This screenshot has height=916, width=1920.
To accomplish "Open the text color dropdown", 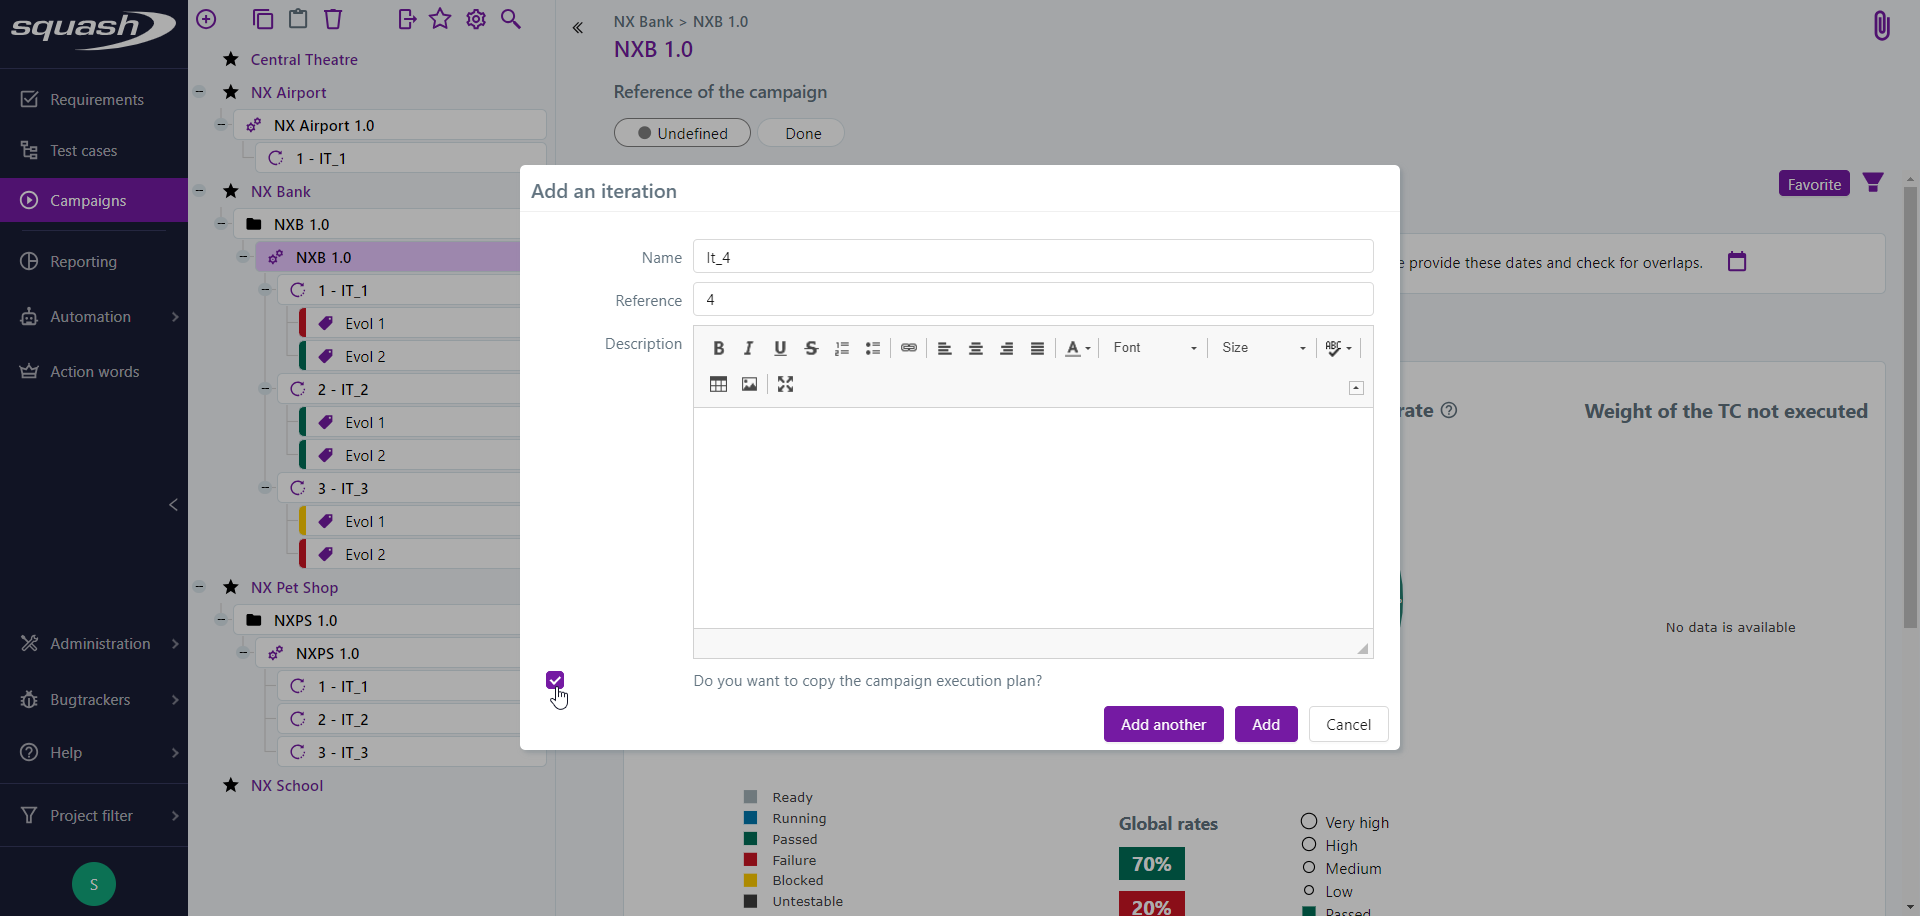I will point(1077,348).
